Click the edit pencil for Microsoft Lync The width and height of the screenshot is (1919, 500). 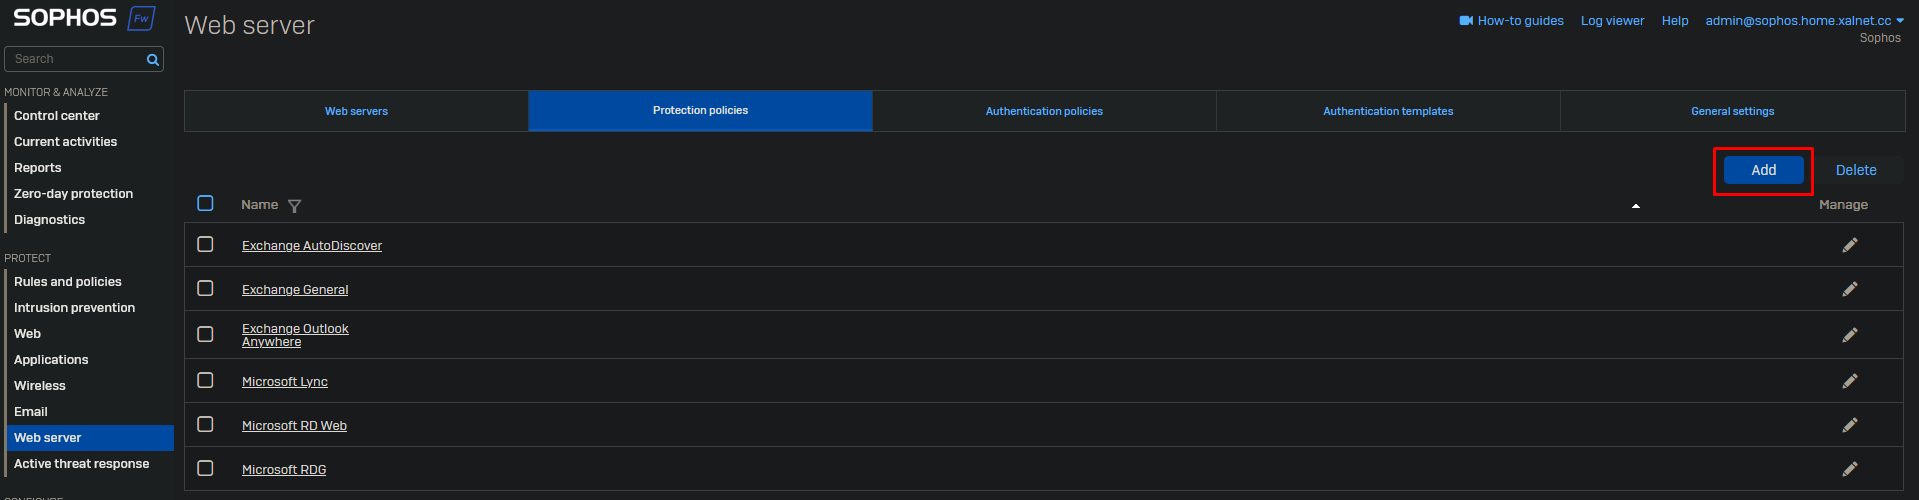1849,381
